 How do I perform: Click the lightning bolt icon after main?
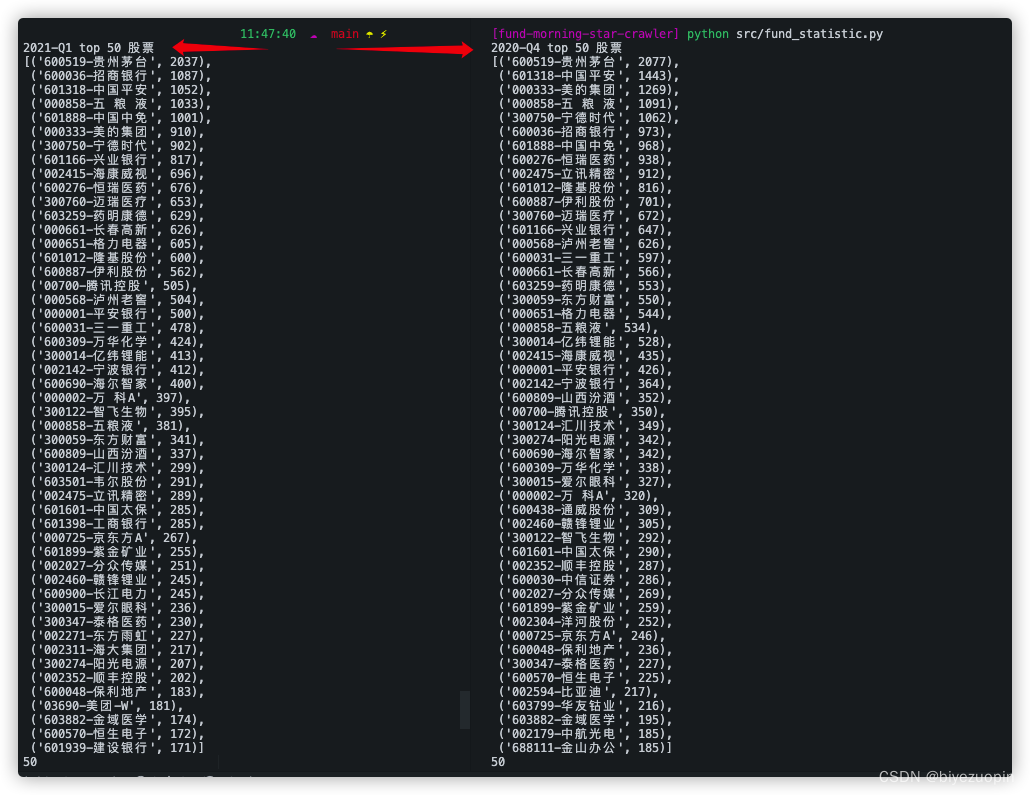384,34
